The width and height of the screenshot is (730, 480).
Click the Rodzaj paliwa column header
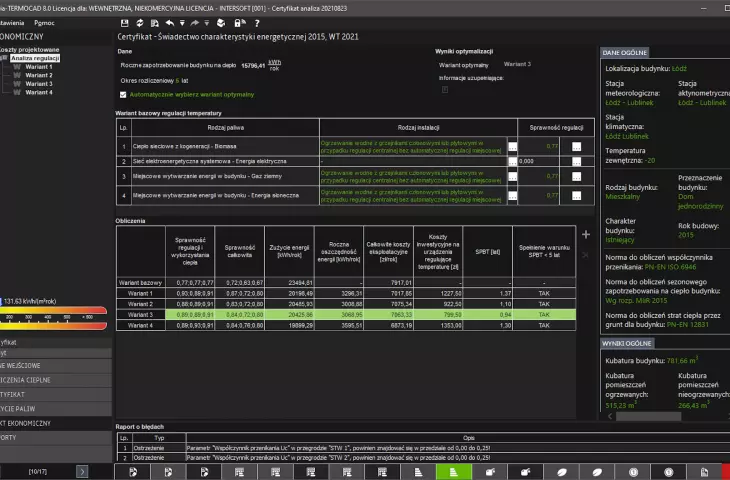[x=226, y=128]
